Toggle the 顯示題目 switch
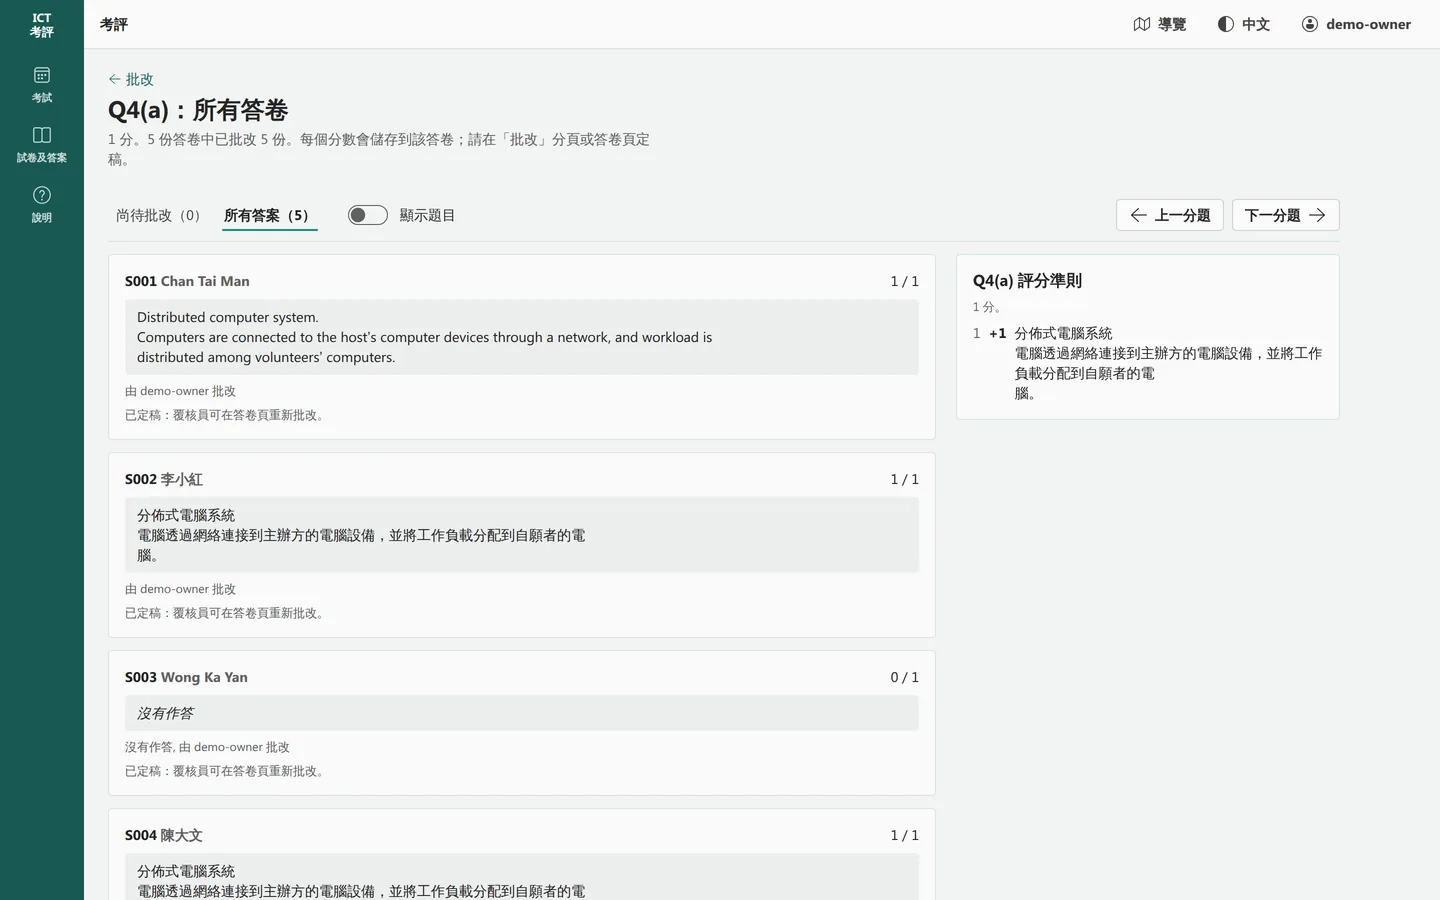The image size is (1440, 900). (368, 215)
